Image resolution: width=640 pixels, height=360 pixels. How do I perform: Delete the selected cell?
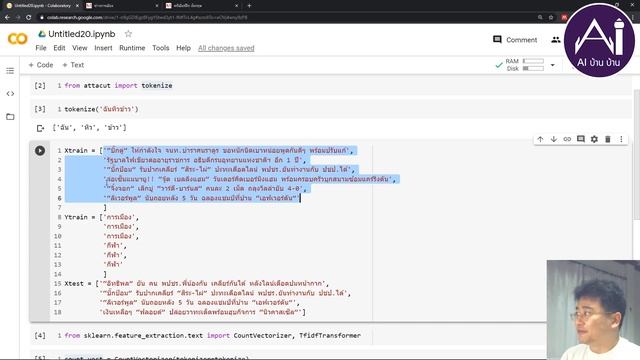[608, 139]
